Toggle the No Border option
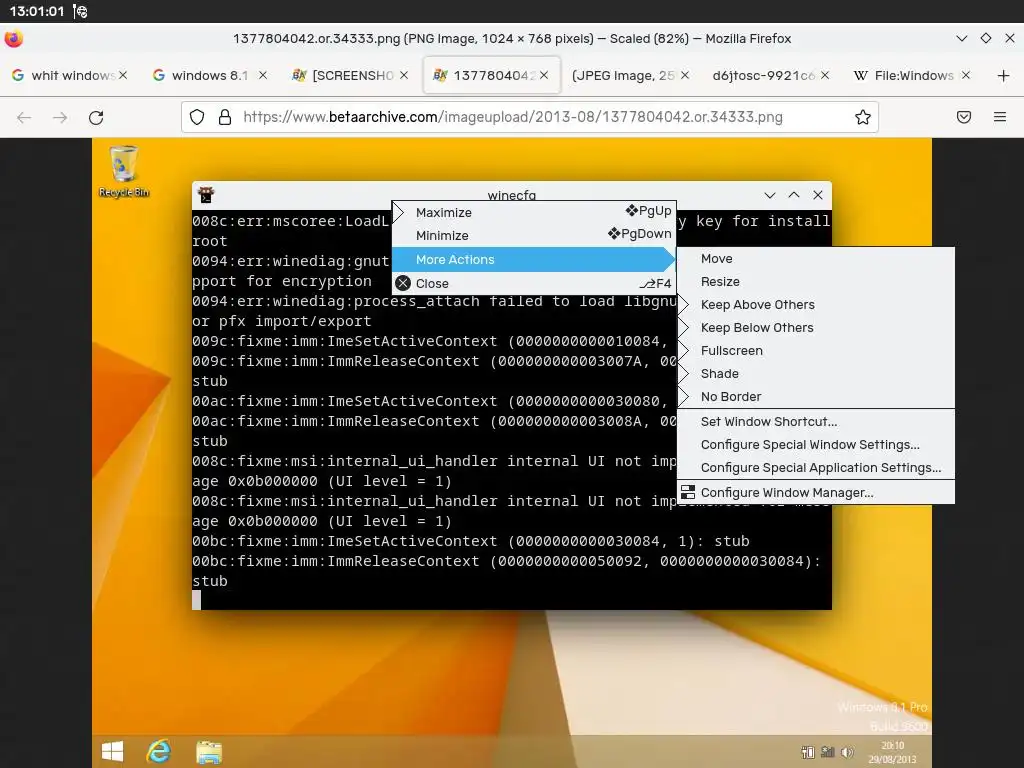 point(816,396)
